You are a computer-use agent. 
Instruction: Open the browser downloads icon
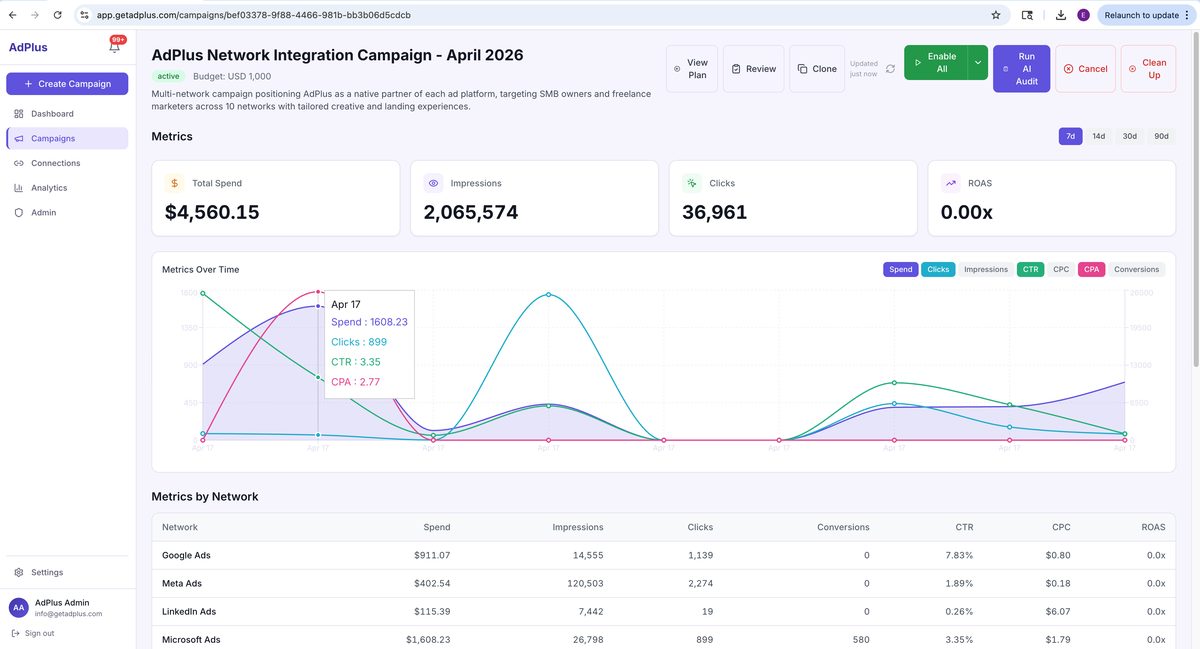1060,15
